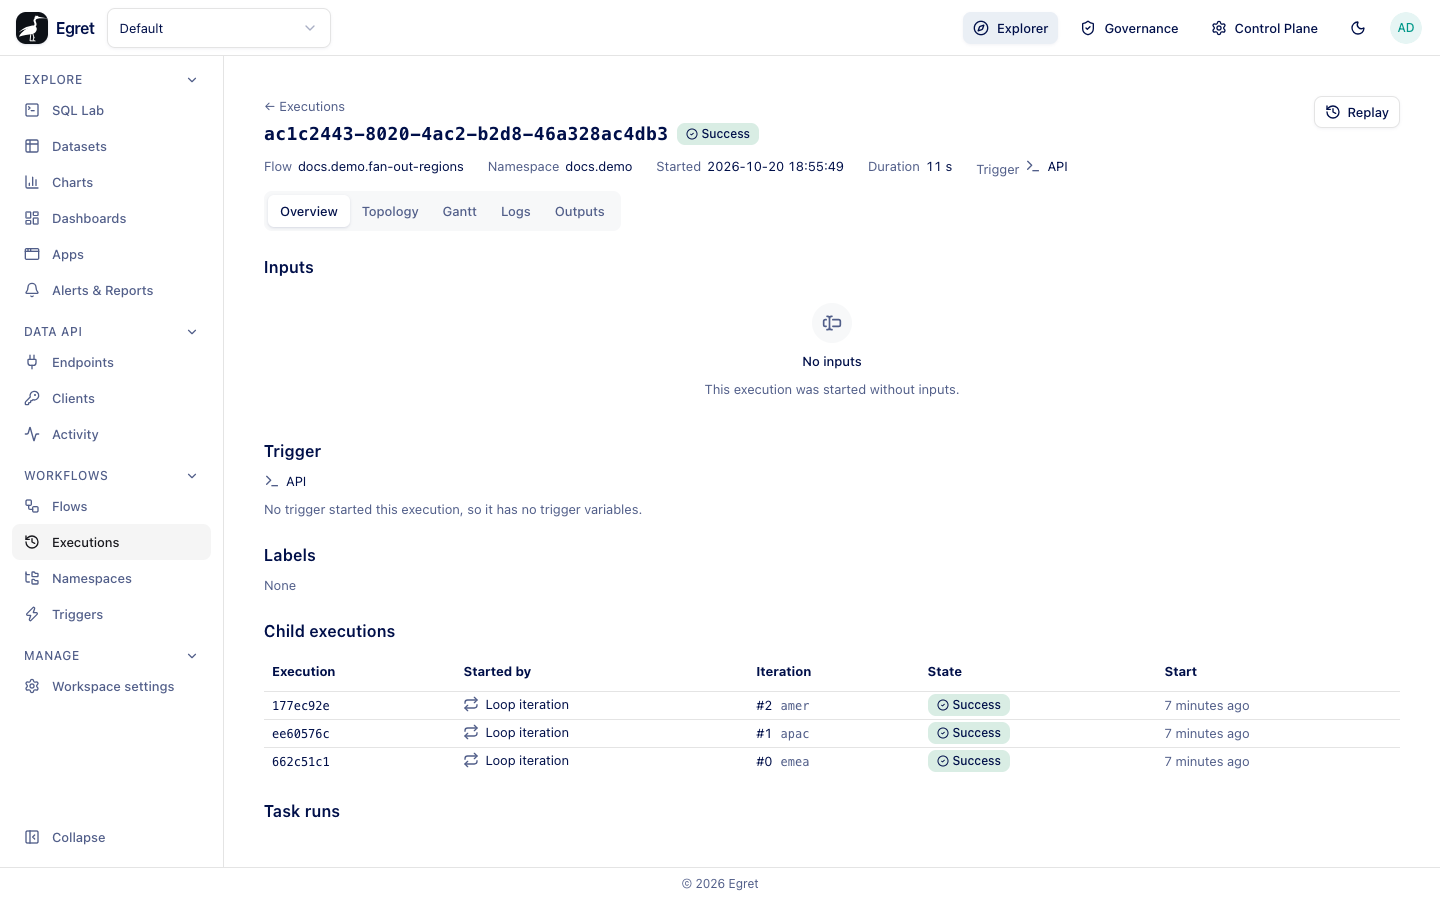Viewport: 1440px width, 900px height.
Task: Open the Clients page
Action: click(111, 398)
